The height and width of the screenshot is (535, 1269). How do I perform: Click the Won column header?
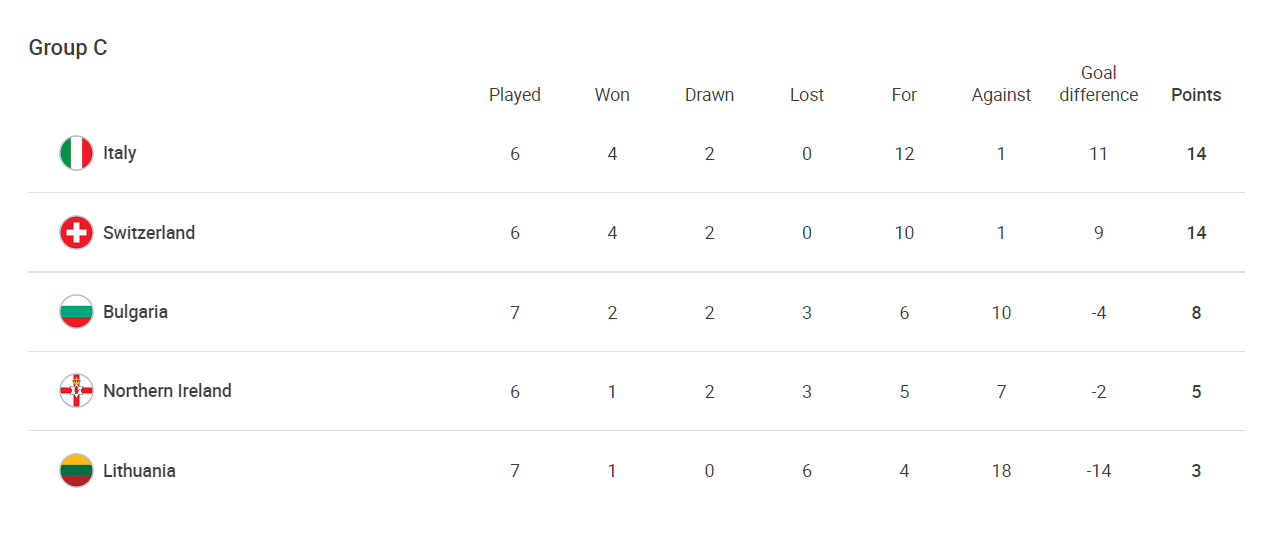612,95
